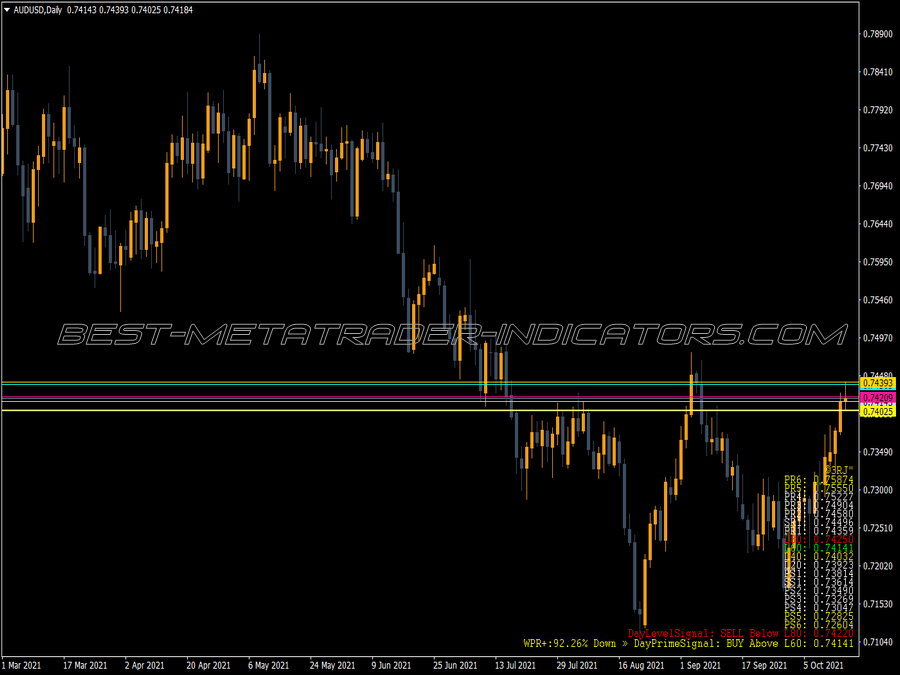Select the yellow 0.74025 price tag
900x675 pixels.
tap(878, 411)
